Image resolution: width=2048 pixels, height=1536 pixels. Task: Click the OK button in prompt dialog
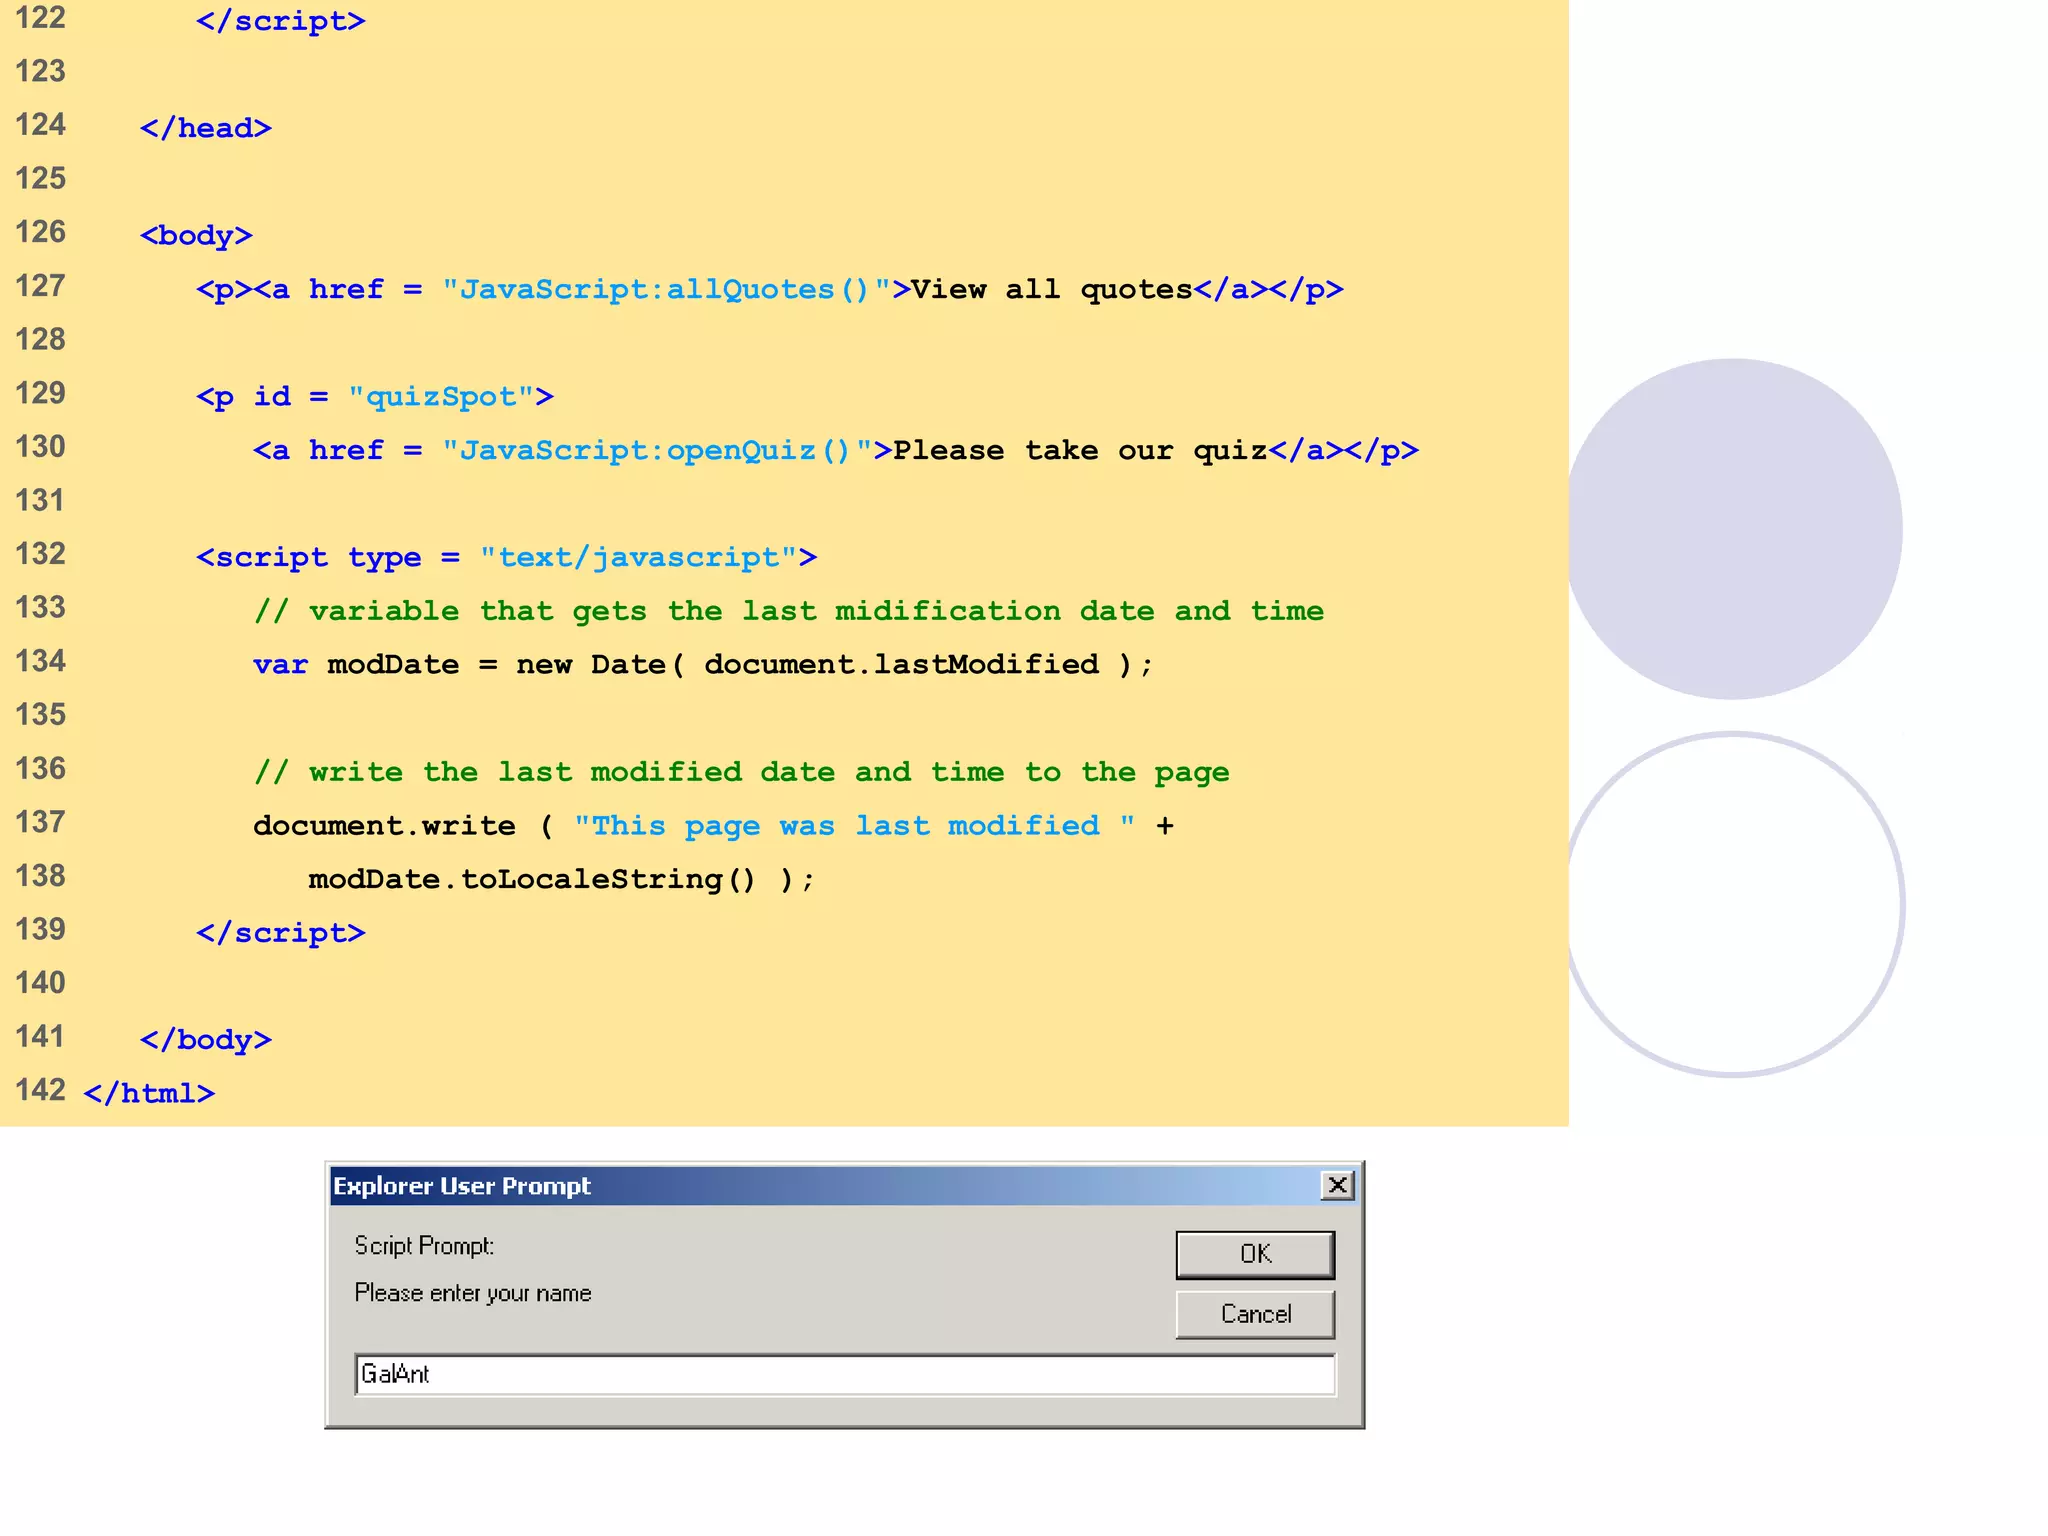point(1254,1254)
